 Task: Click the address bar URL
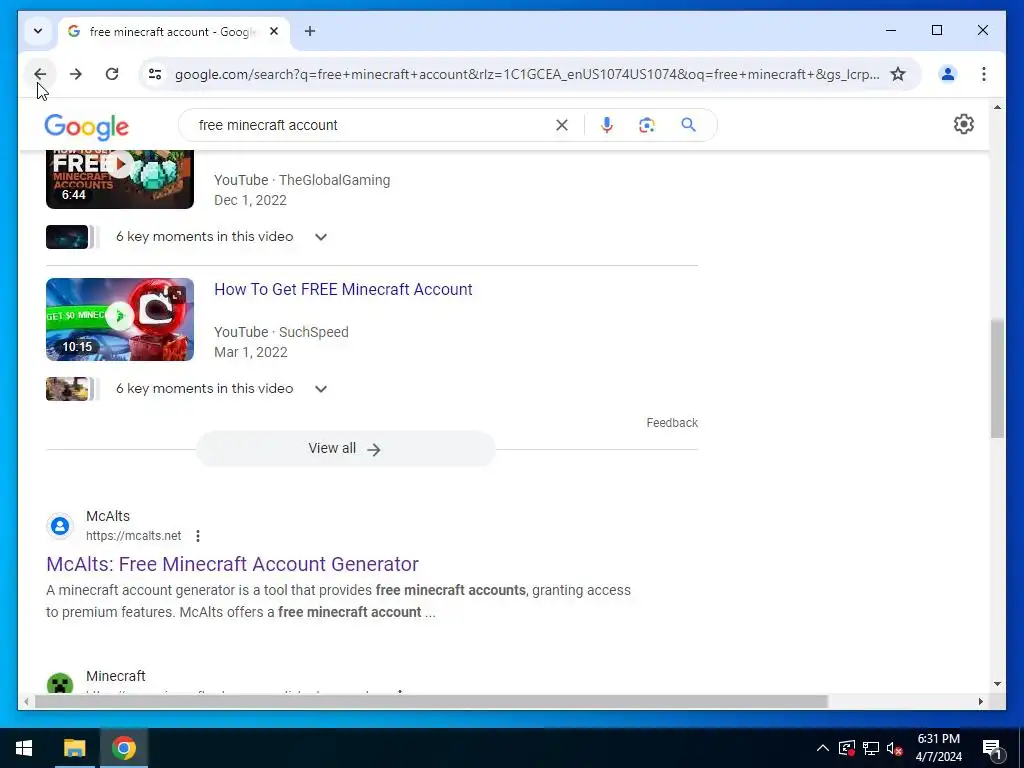[526, 74]
